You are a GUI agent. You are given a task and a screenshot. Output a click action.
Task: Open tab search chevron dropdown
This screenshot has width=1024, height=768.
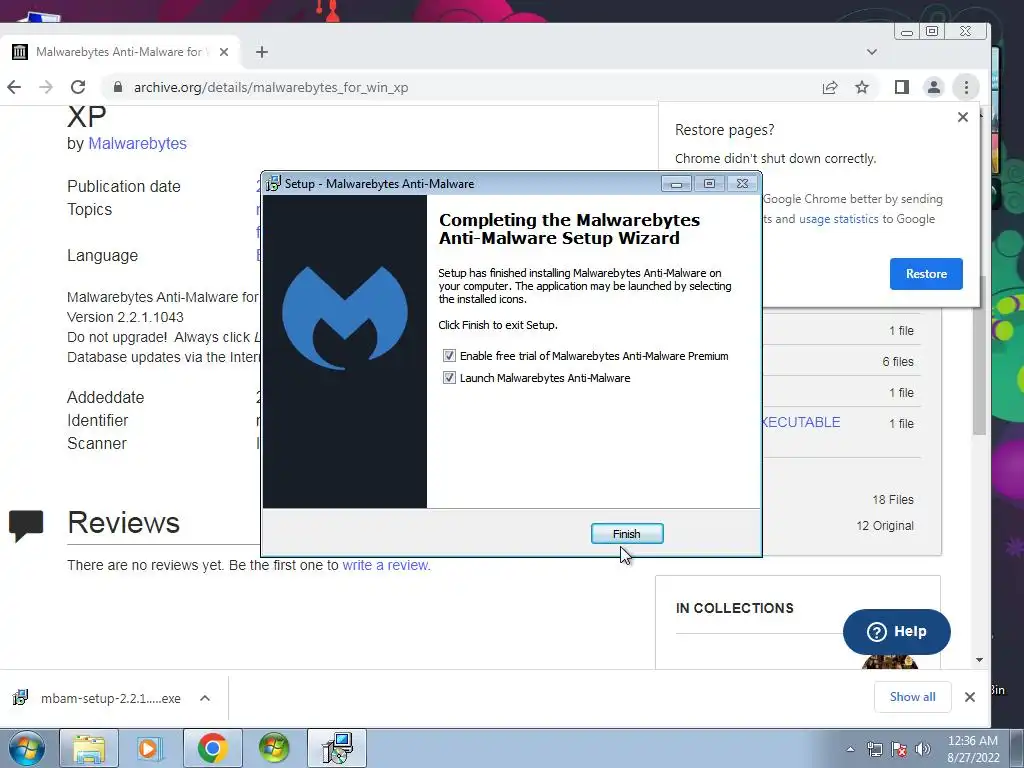coord(872,52)
